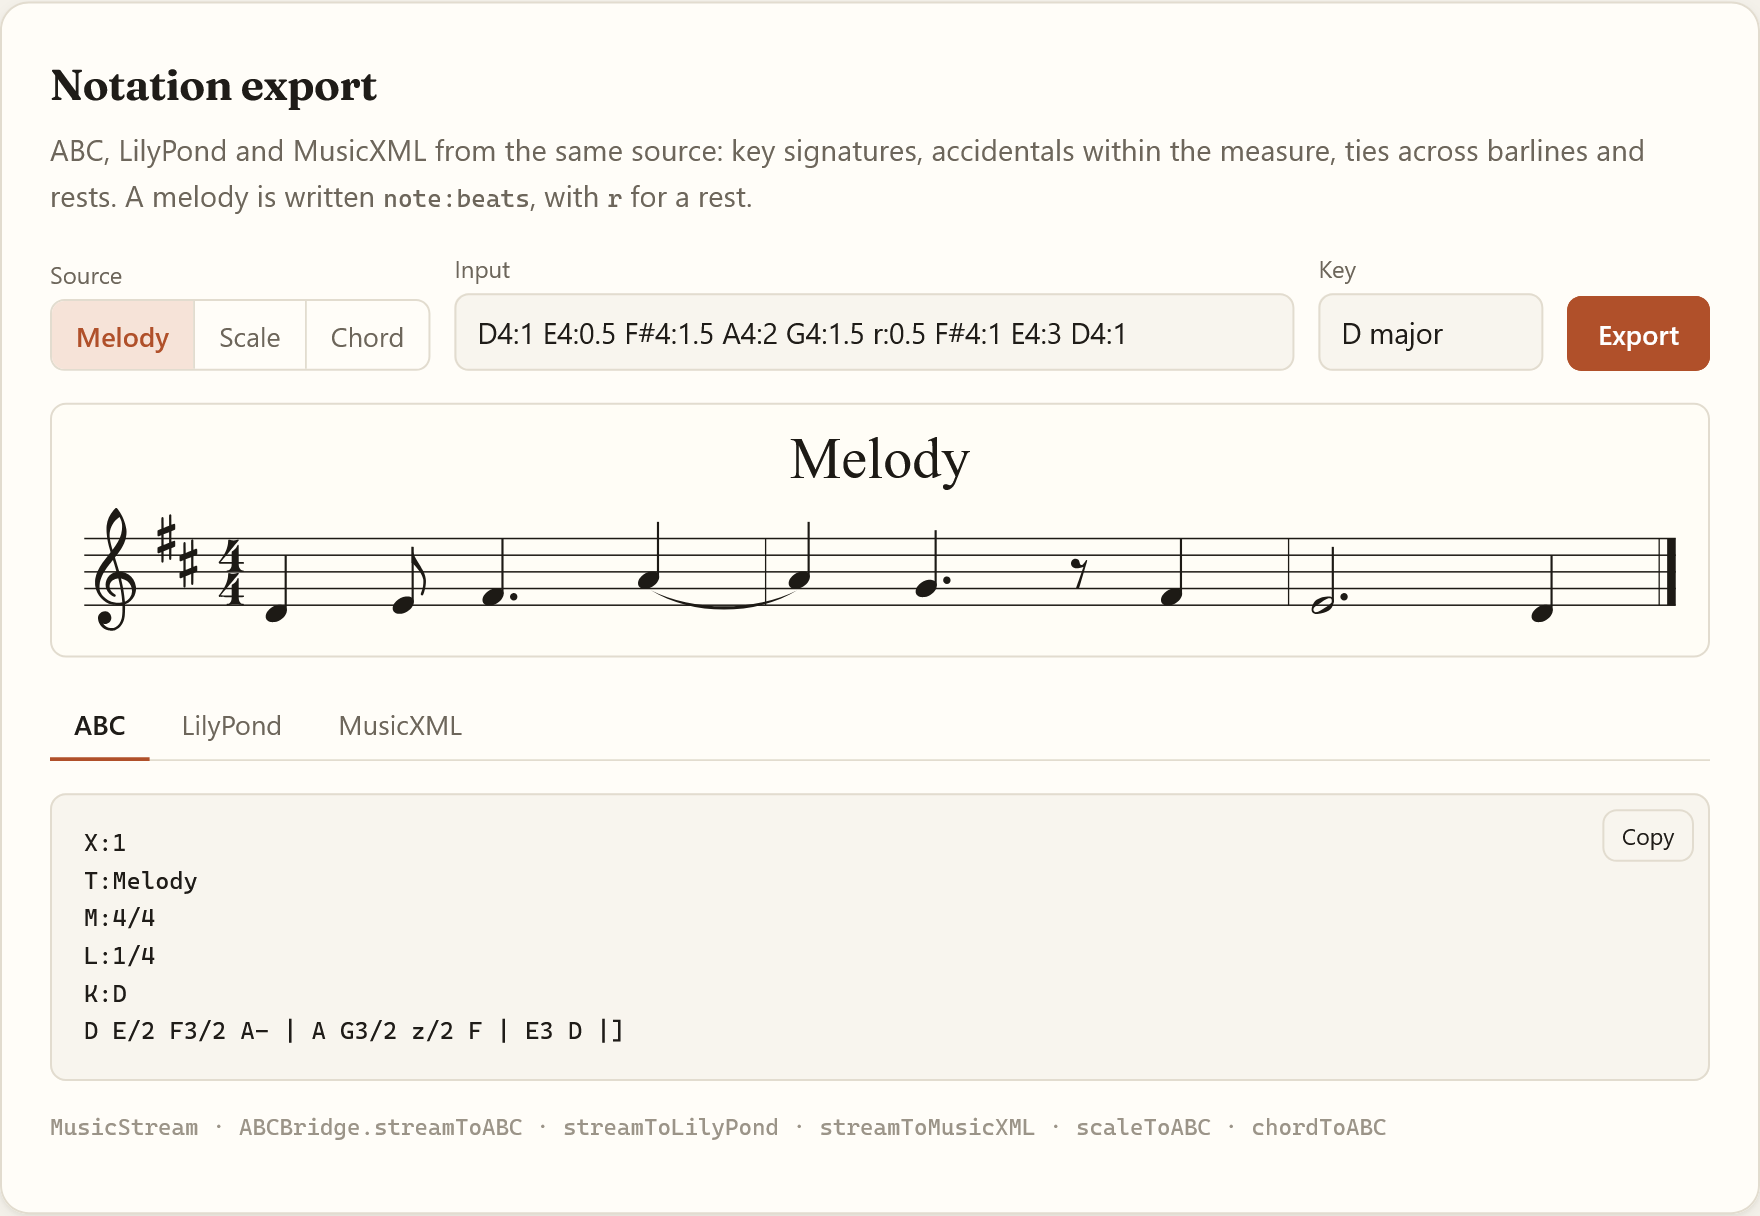Screen dimensions: 1760x1216
Task: Click the T:Melody line in output
Action: [x=141, y=881]
